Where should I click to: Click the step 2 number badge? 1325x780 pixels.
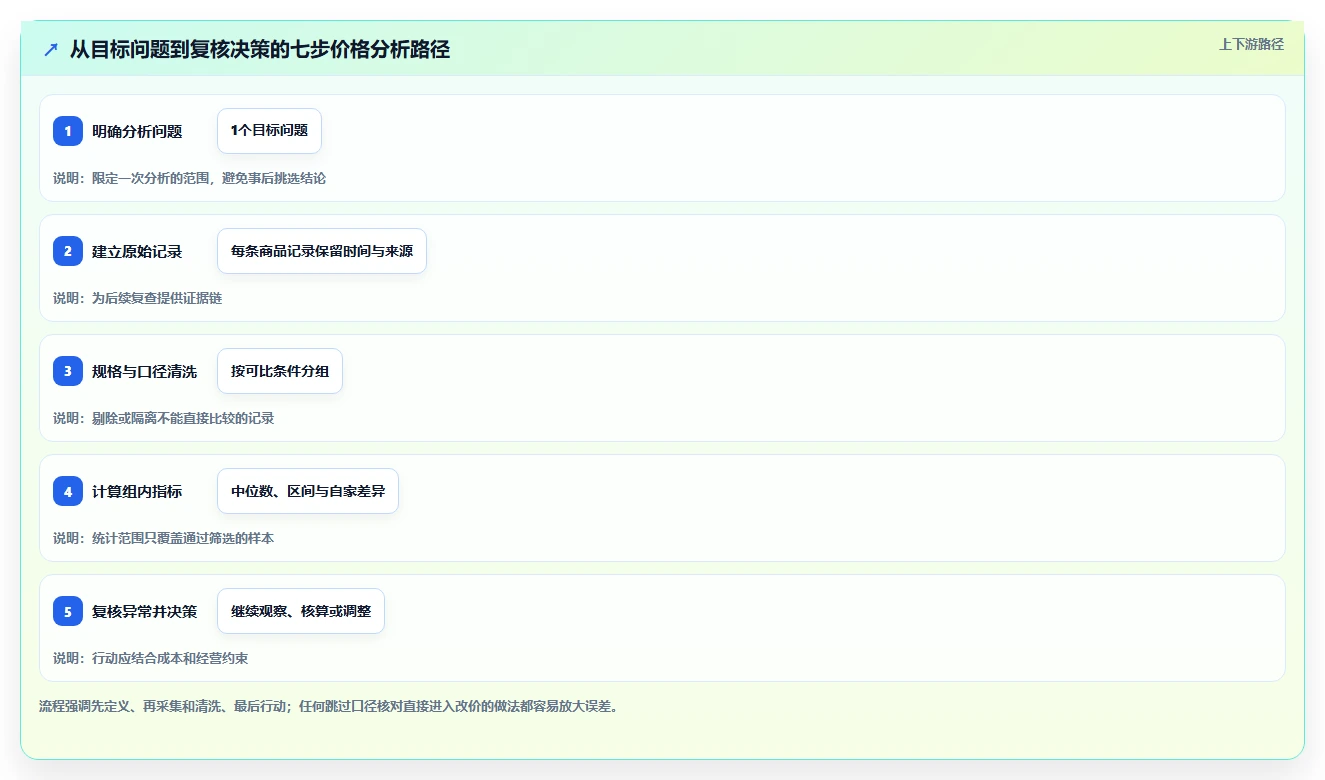coord(68,251)
